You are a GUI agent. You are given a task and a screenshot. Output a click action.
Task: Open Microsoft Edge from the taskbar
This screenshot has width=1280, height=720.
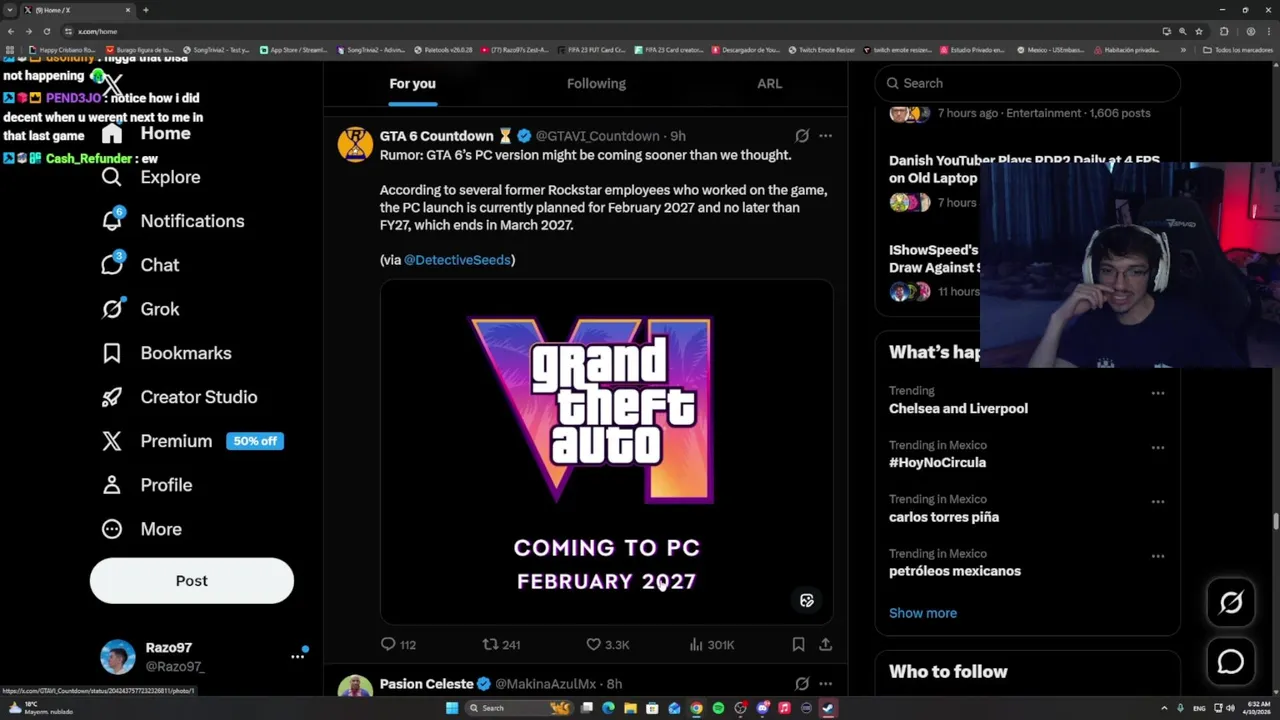click(x=608, y=708)
